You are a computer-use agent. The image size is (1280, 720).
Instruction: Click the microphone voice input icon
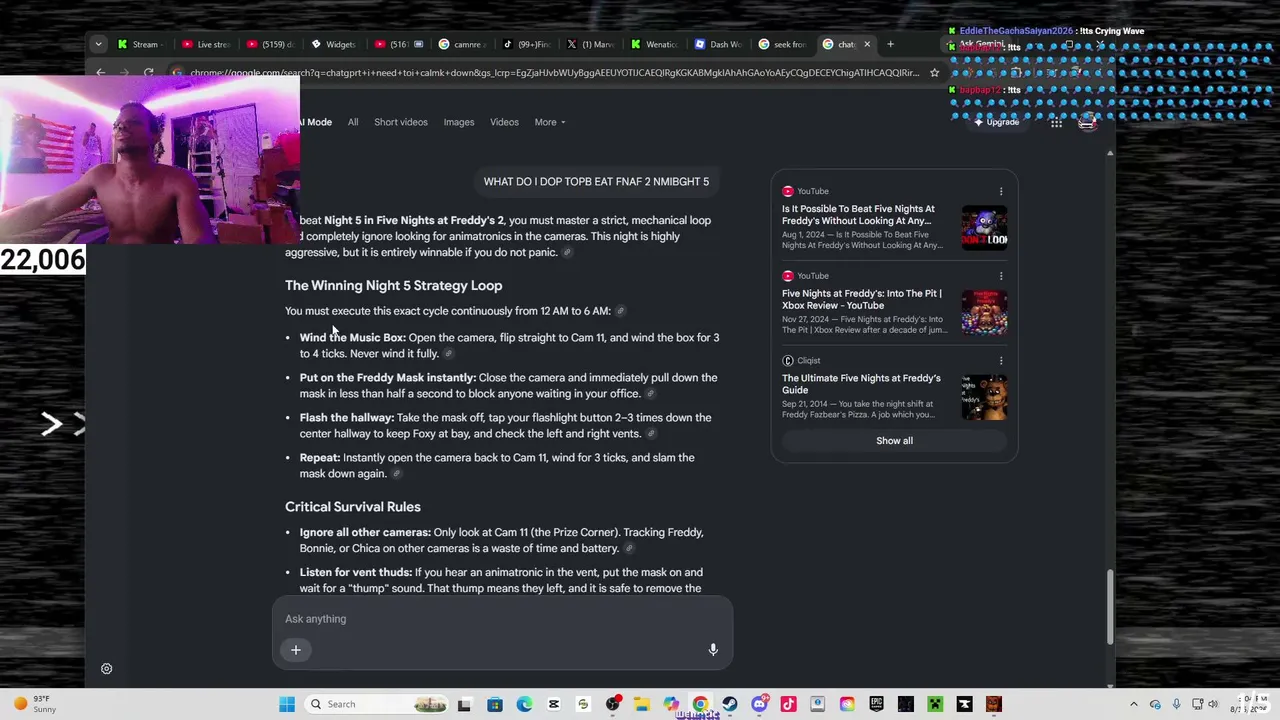click(713, 650)
